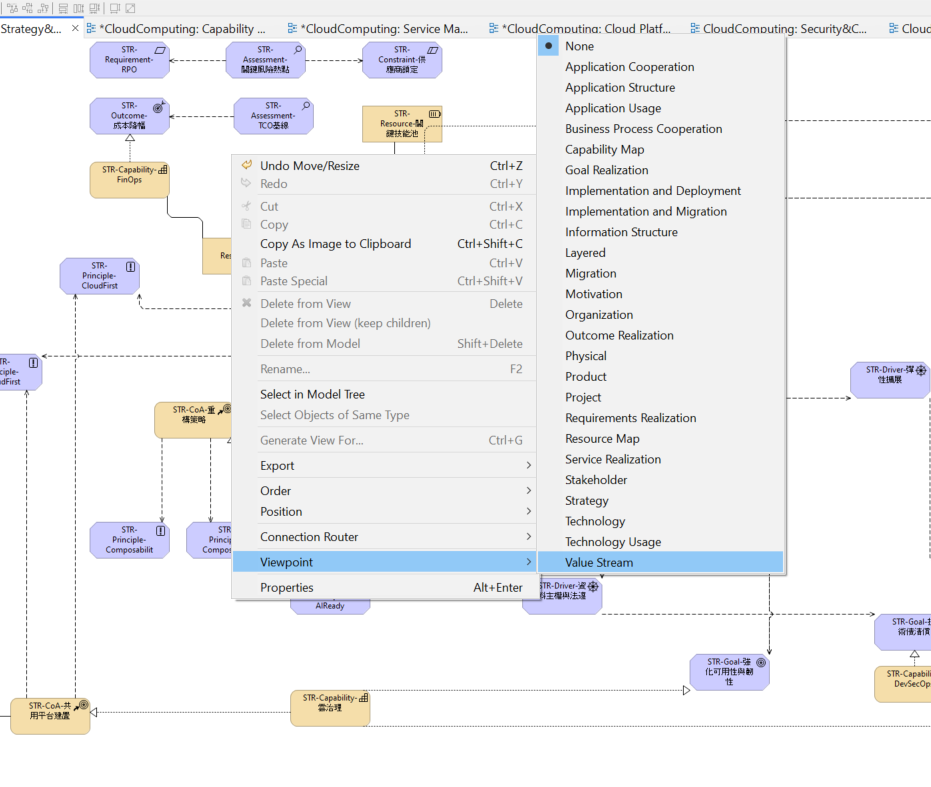Choose the Strategy viewpoint
Screen dimensions: 931x787
661,500
